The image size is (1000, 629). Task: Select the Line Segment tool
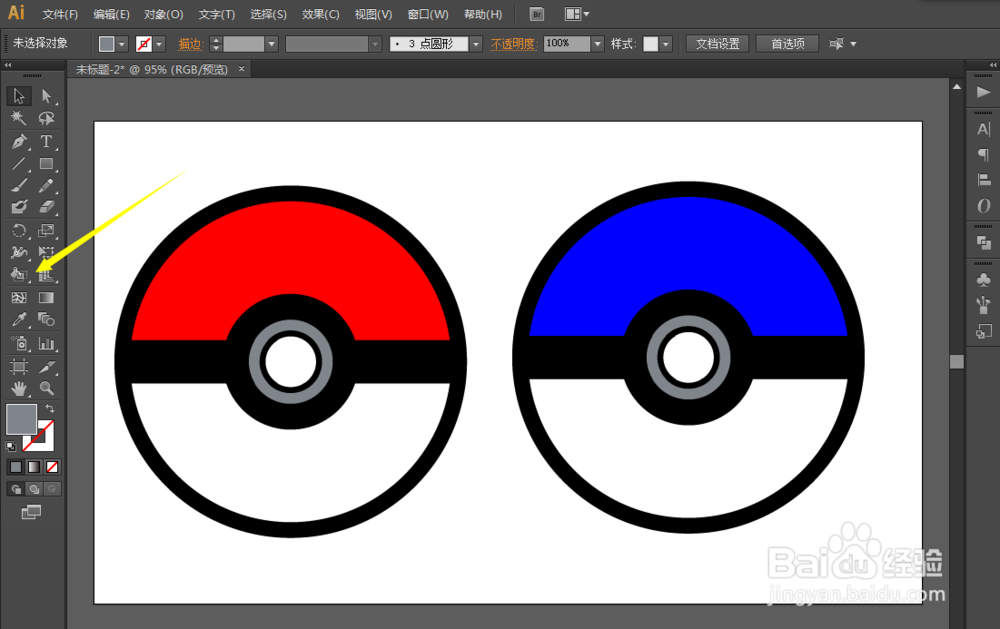click(18, 163)
